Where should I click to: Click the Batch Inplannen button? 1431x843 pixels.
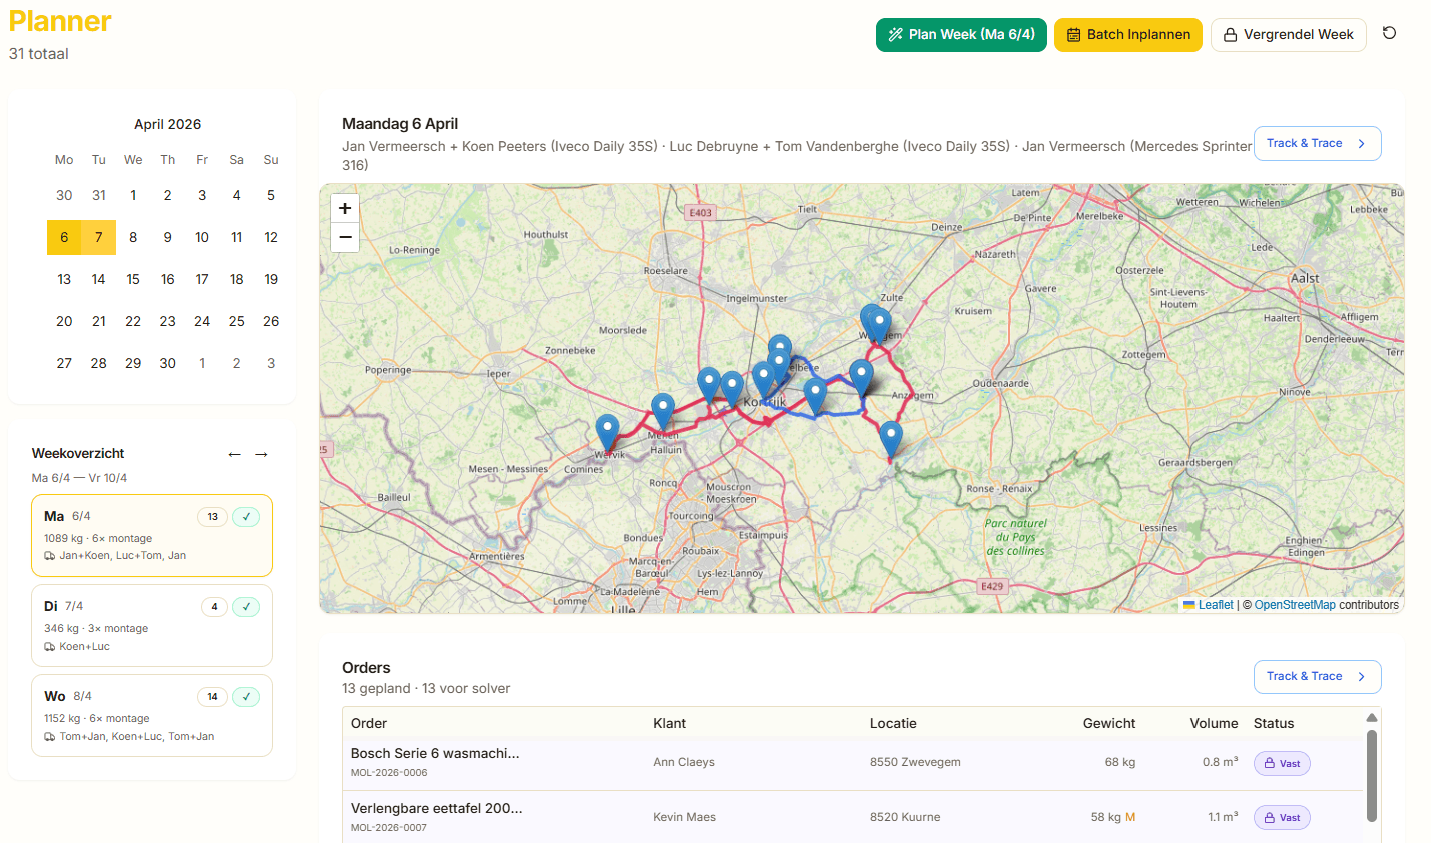tap(1128, 34)
